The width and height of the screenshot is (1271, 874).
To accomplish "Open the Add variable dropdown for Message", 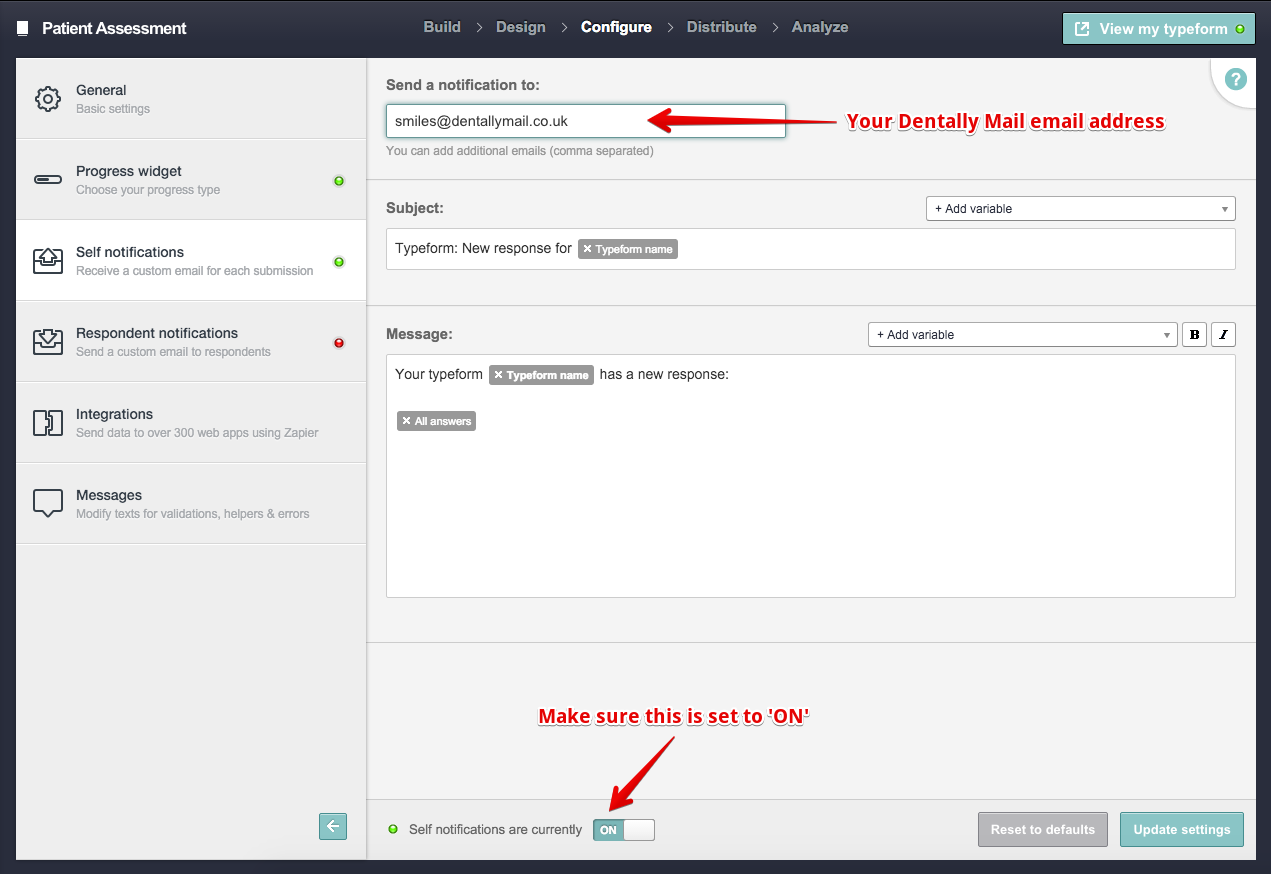I will point(1022,334).
